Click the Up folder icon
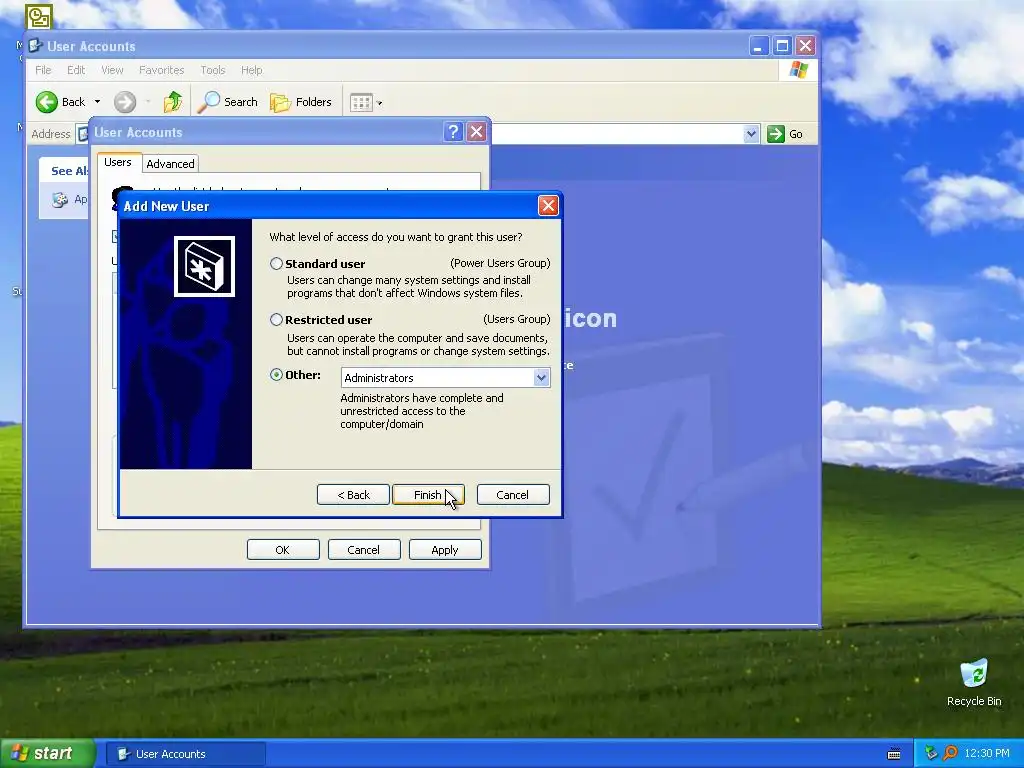 [x=173, y=102]
